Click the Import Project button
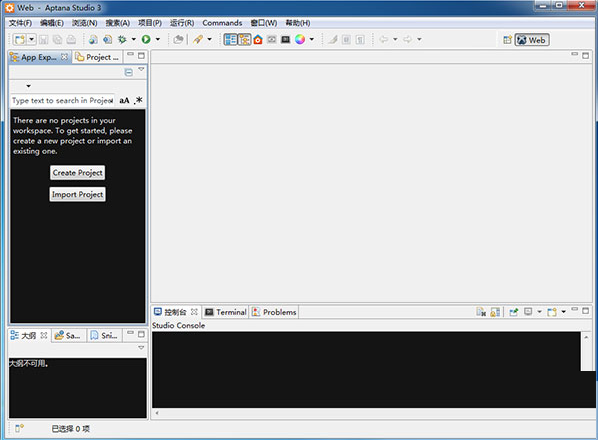The image size is (598, 440). 77,194
